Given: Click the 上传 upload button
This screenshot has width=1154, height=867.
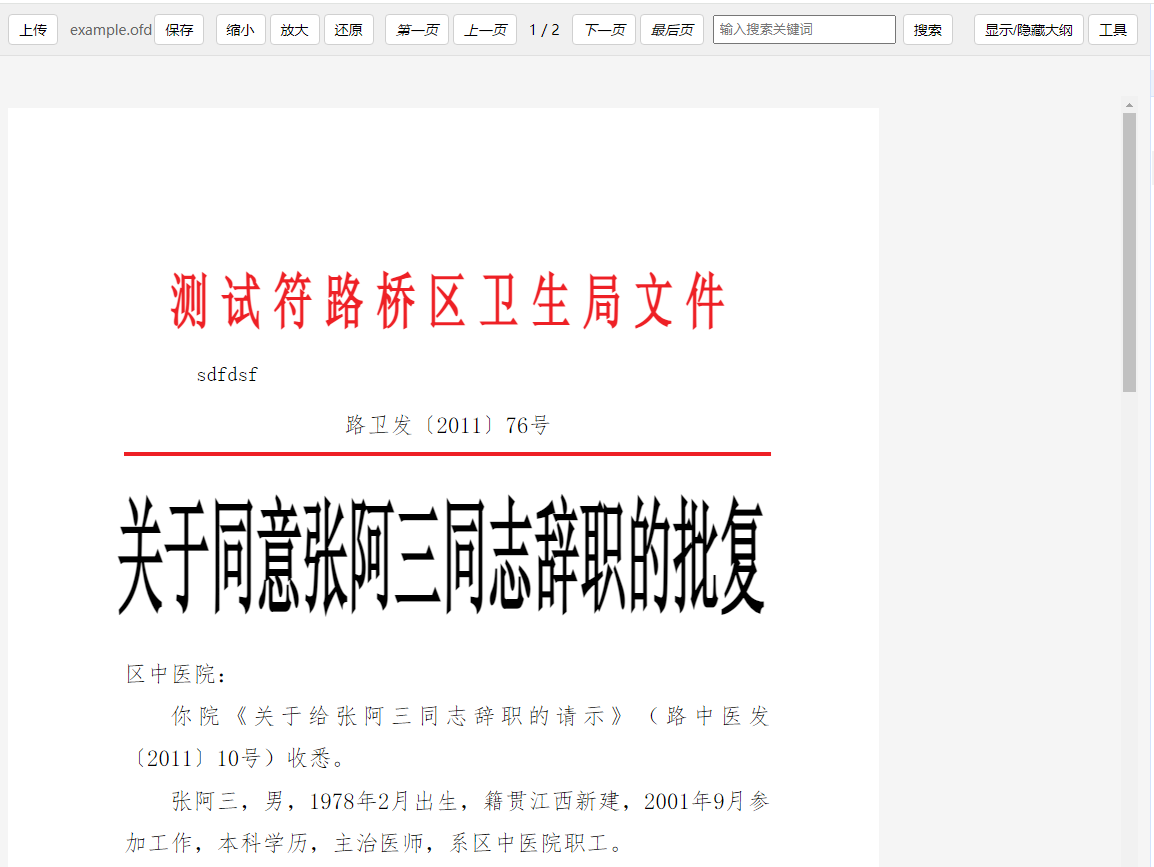Looking at the screenshot, I should coord(33,30).
